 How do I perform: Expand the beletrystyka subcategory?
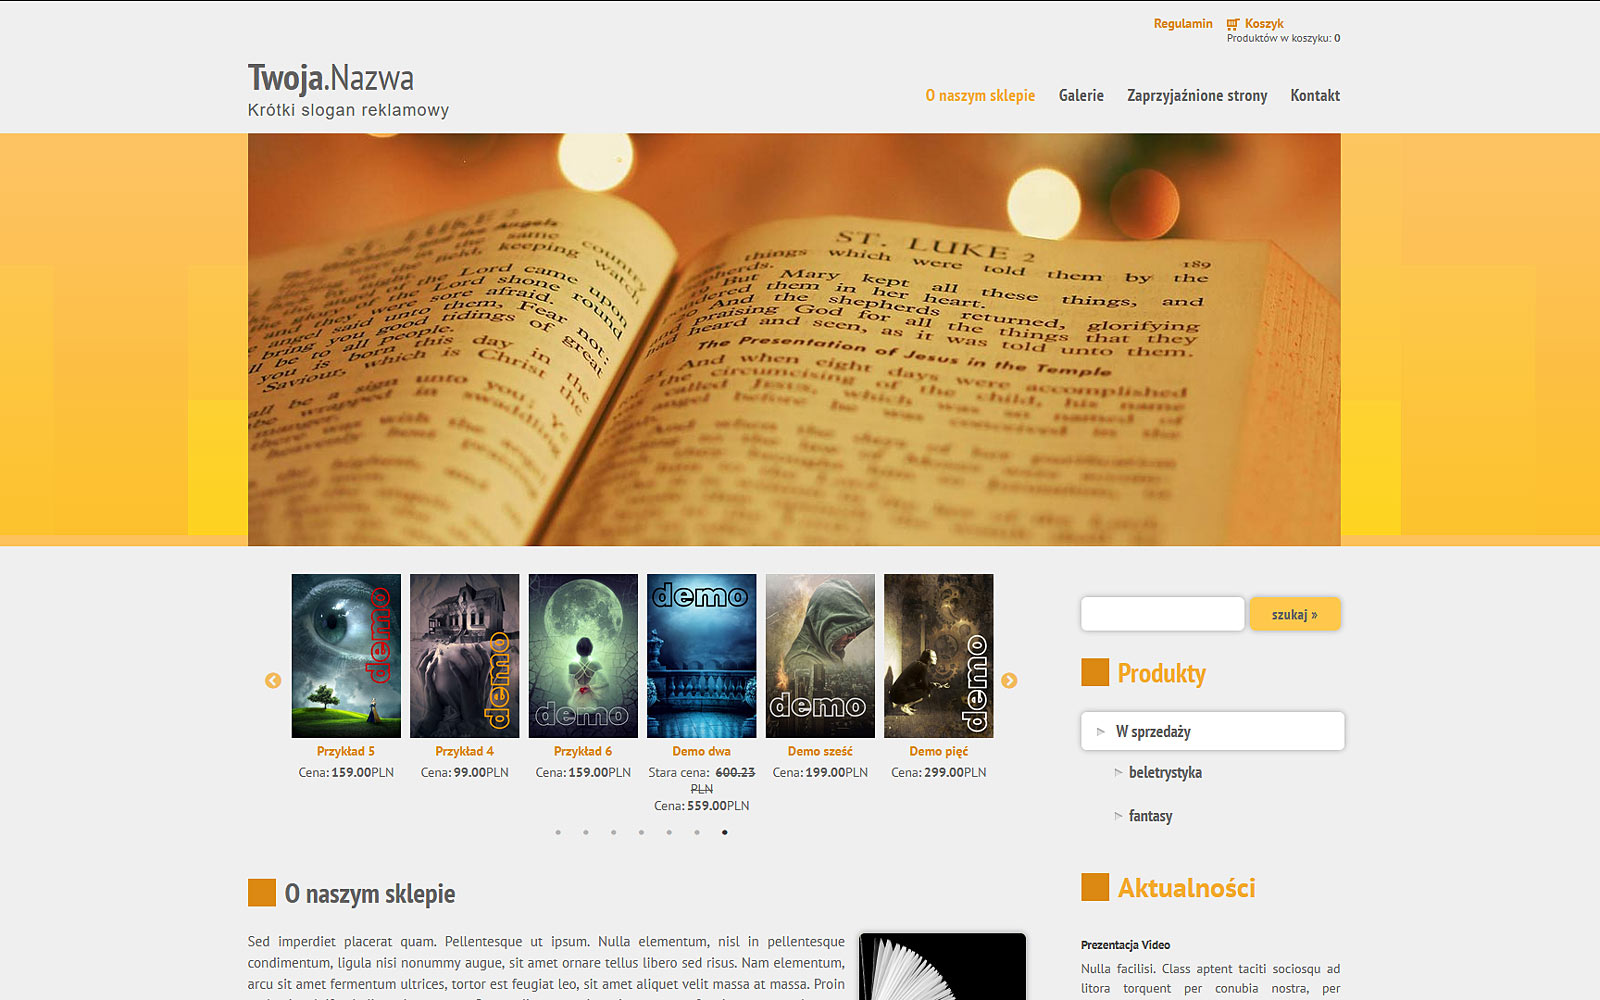(x=1164, y=773)
